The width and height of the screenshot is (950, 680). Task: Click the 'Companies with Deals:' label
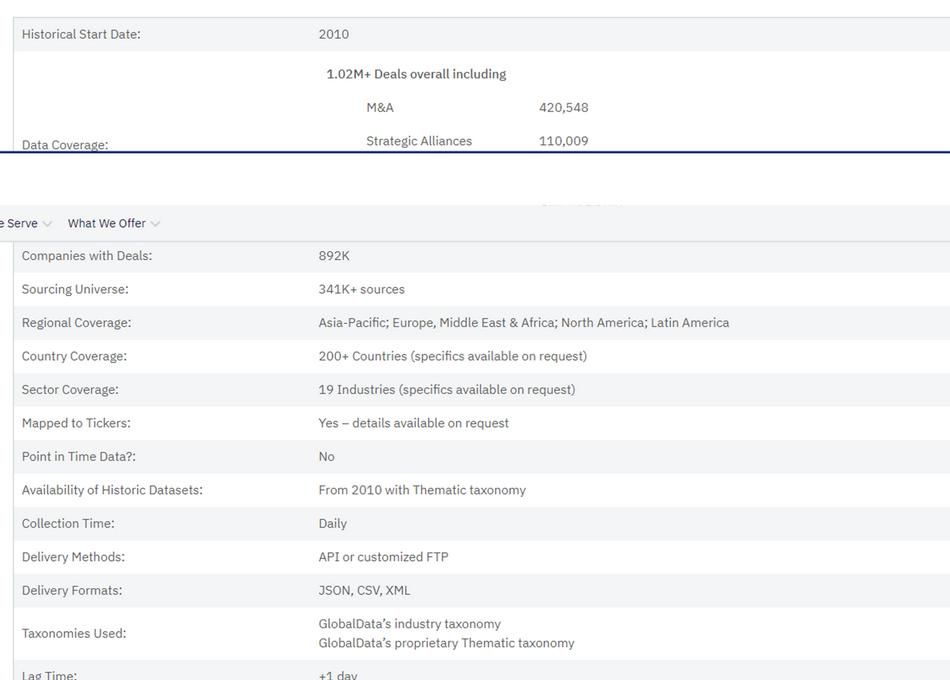(87, 256)
